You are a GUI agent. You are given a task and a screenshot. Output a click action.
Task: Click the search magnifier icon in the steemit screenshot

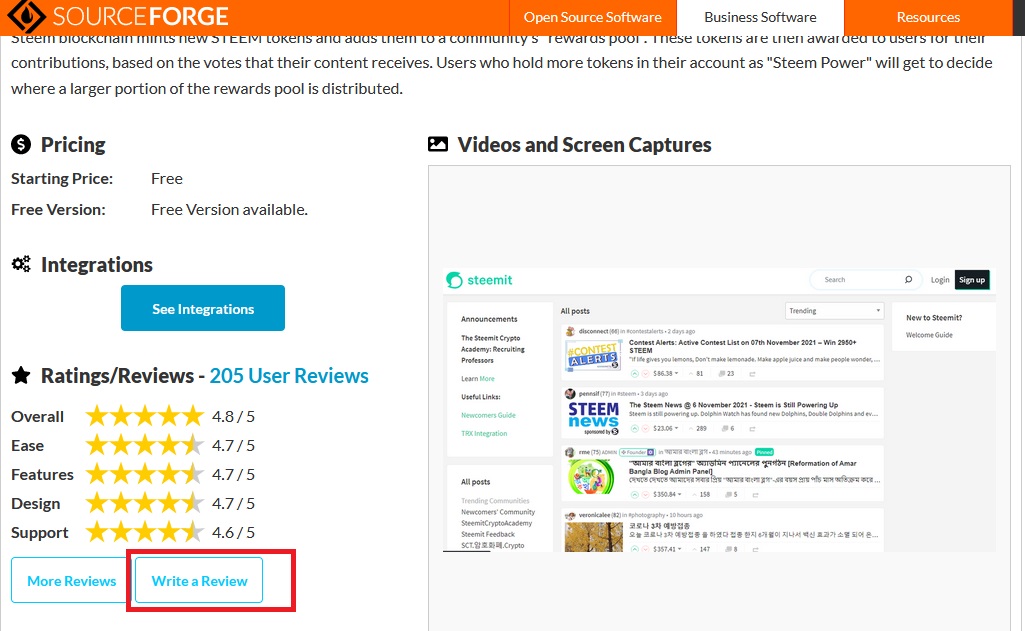tap(908, 280)
